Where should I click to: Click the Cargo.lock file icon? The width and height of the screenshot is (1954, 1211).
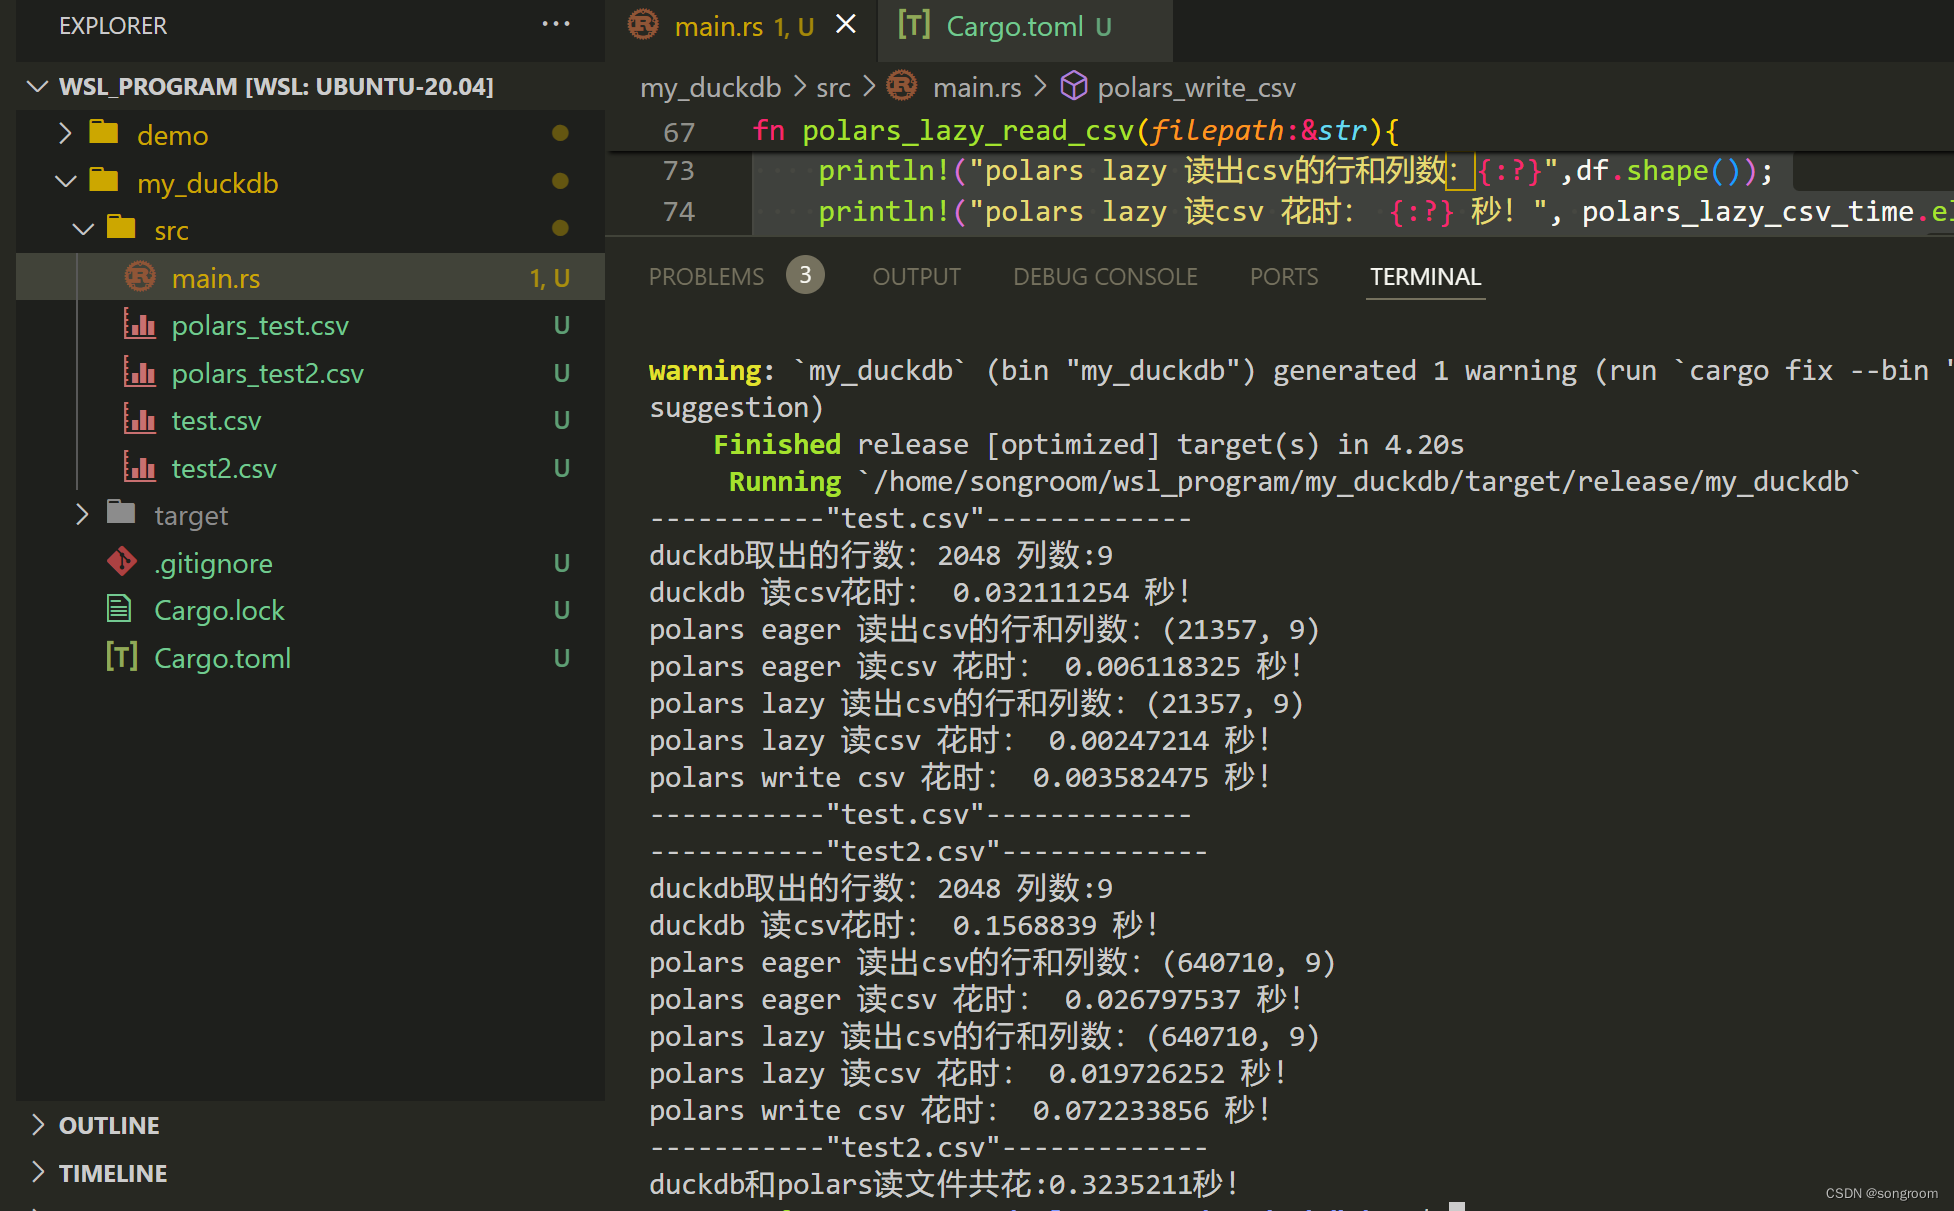pyautogui.click(x=121, y=609)
